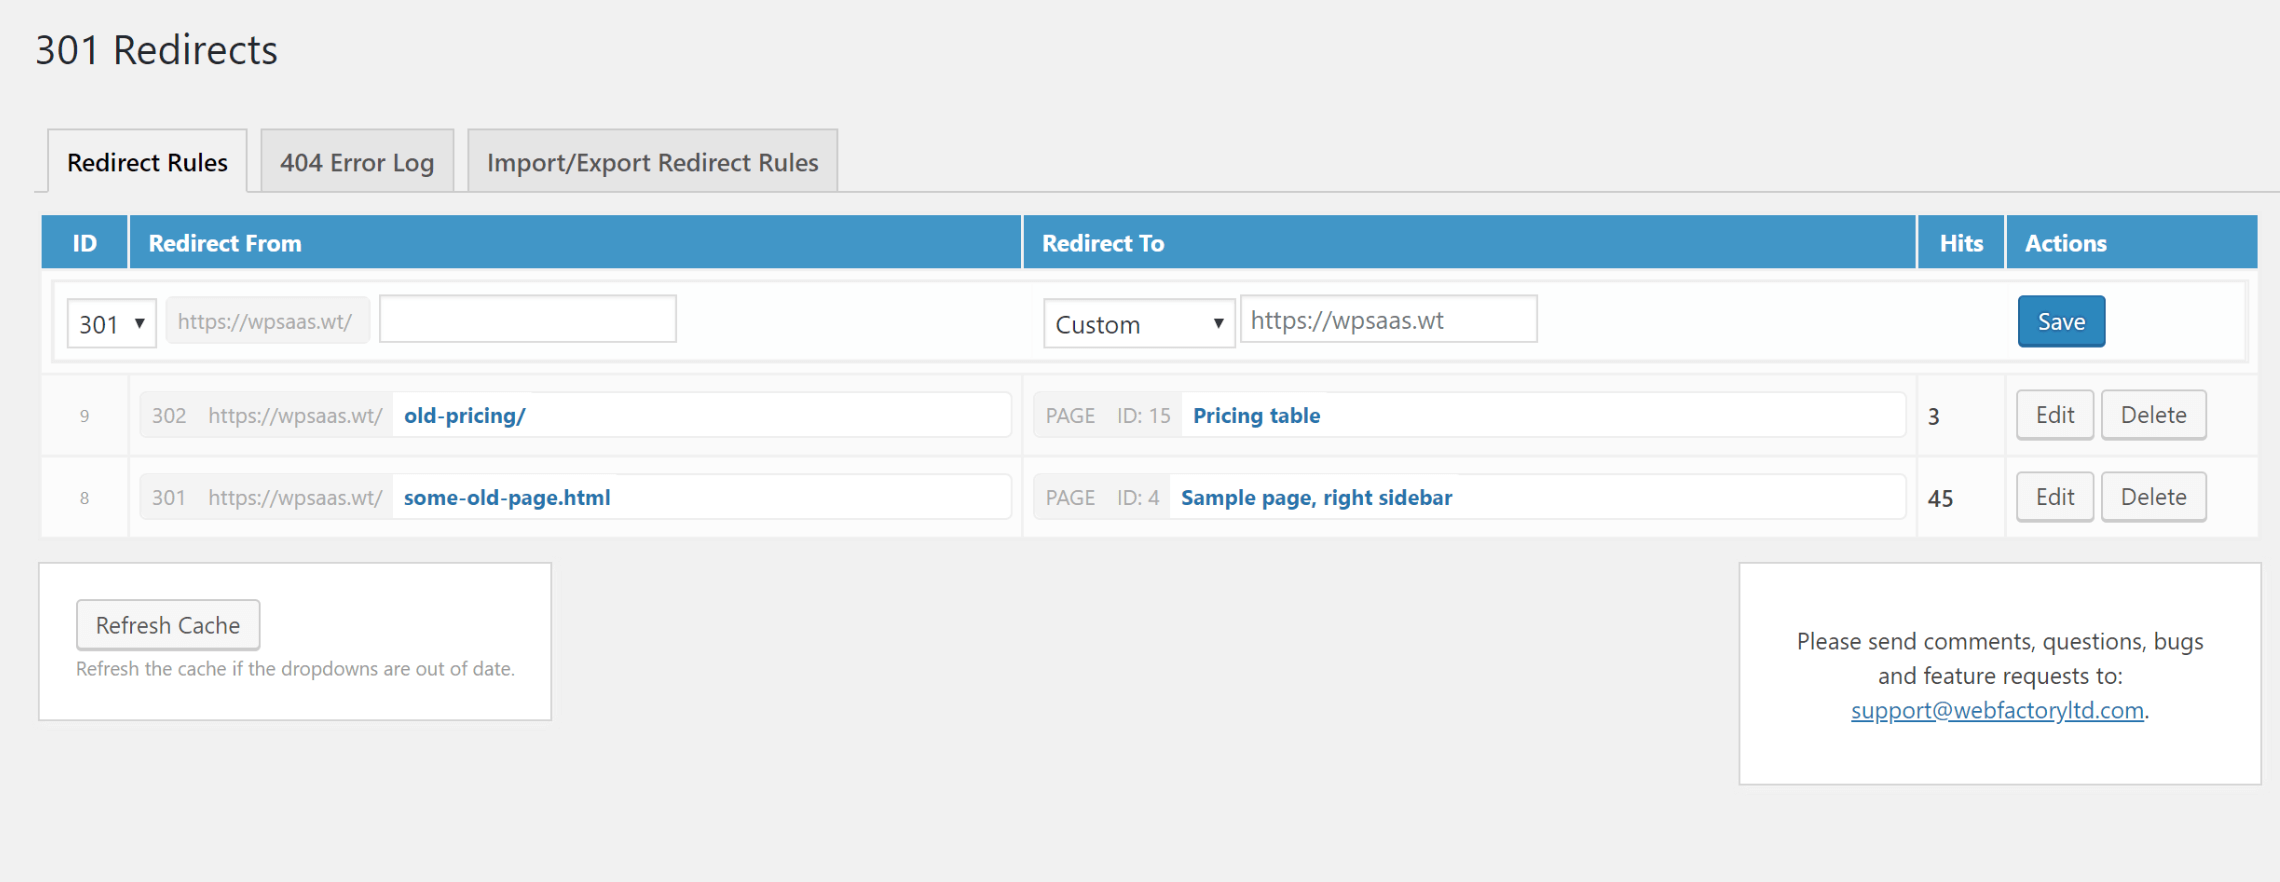This screenshot has width=2280, height=882.
Task: Open the old-pricing/ link
Action: click(464, 415)
